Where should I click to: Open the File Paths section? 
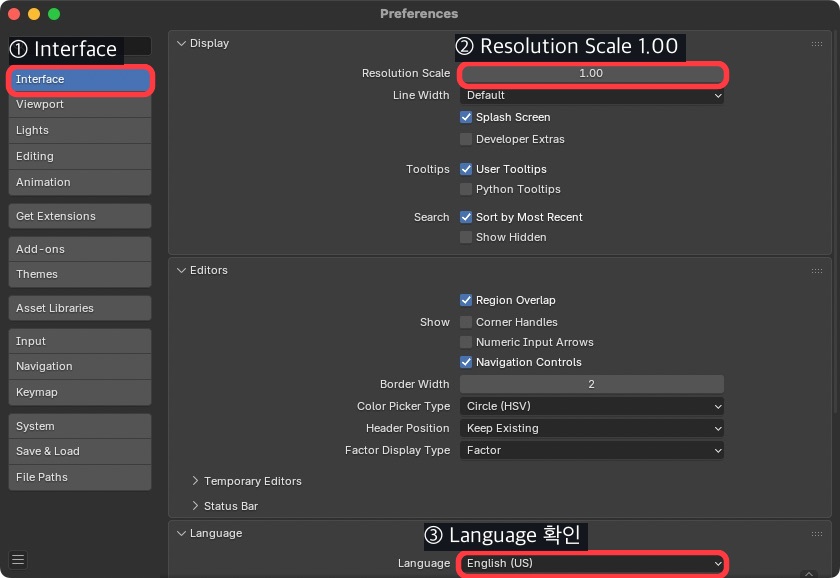click(x=80, y=477)
